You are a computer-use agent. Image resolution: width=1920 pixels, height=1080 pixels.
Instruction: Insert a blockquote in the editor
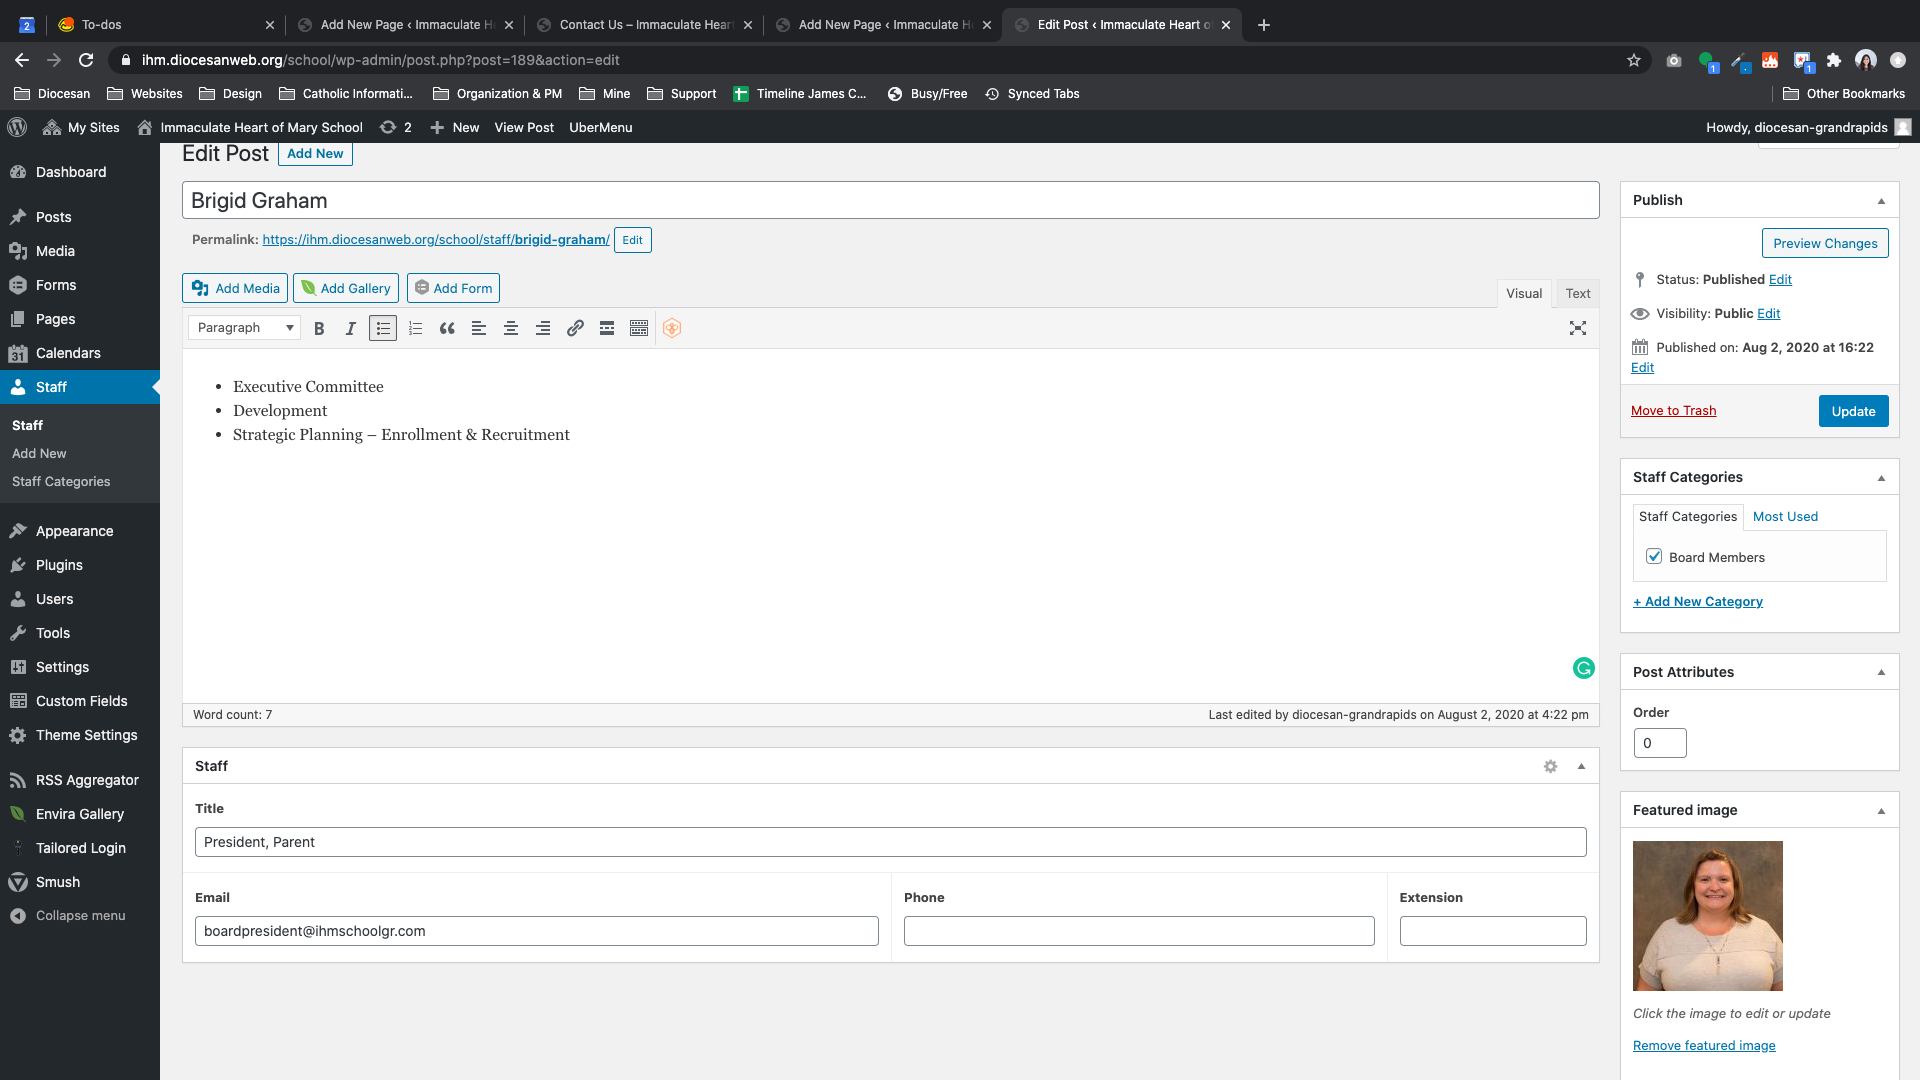coord(447,328)
